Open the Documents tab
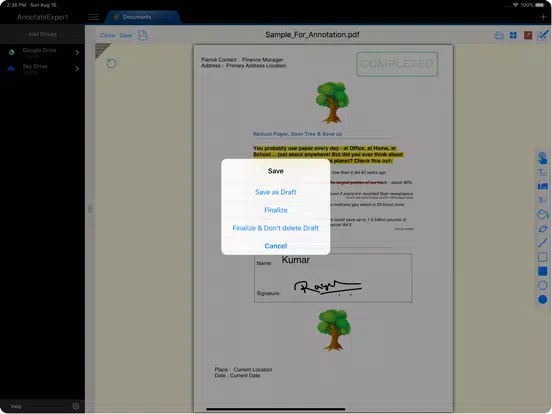The width and height of the screenshot is (552, 414). 143,17
